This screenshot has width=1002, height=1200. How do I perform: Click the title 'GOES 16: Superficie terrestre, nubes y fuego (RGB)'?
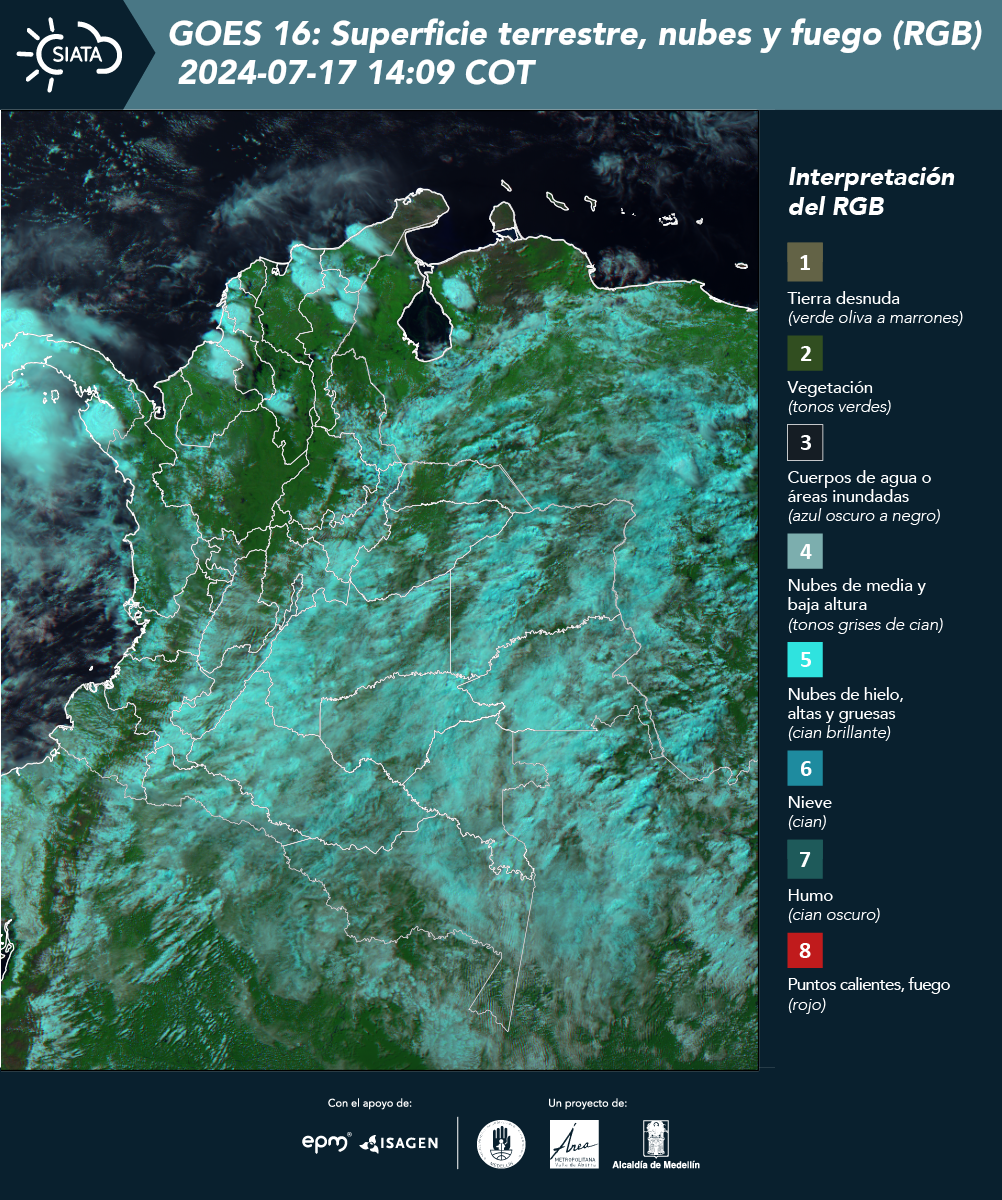point(575,35)
